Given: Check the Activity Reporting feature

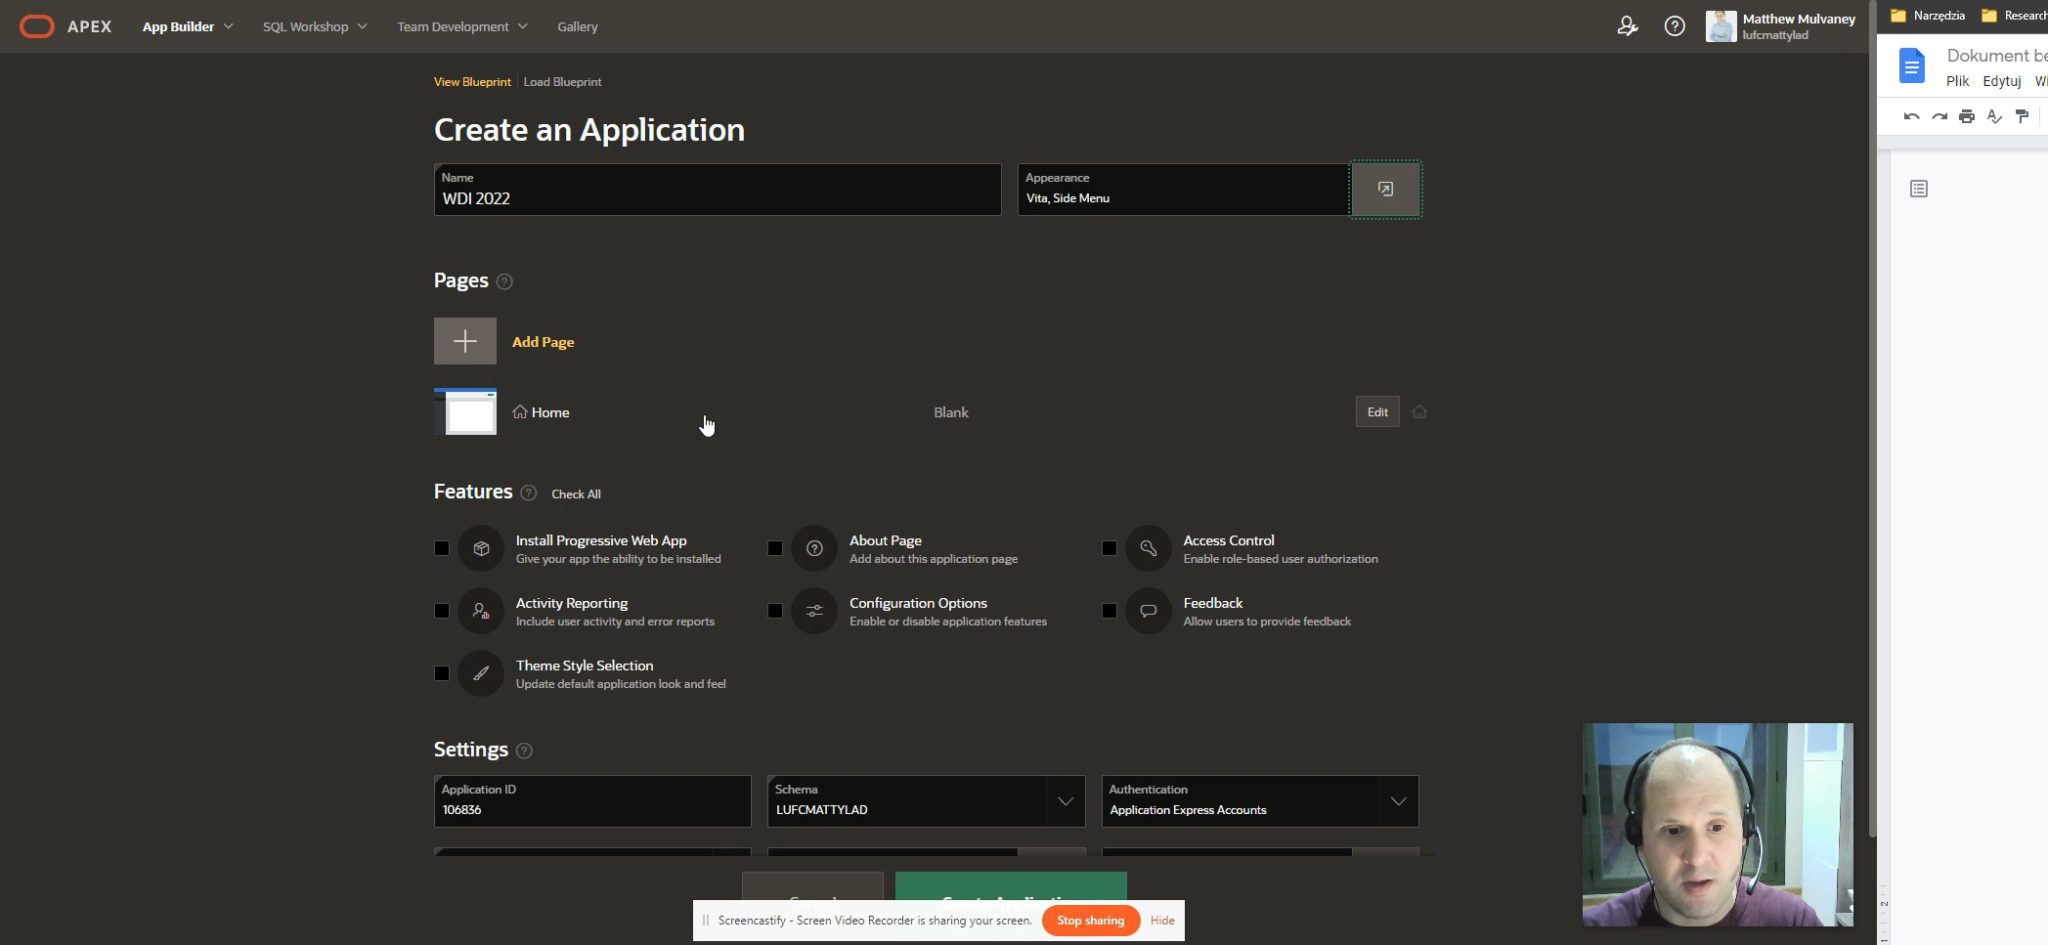Looking at the screenshot, I should [441, 611].
